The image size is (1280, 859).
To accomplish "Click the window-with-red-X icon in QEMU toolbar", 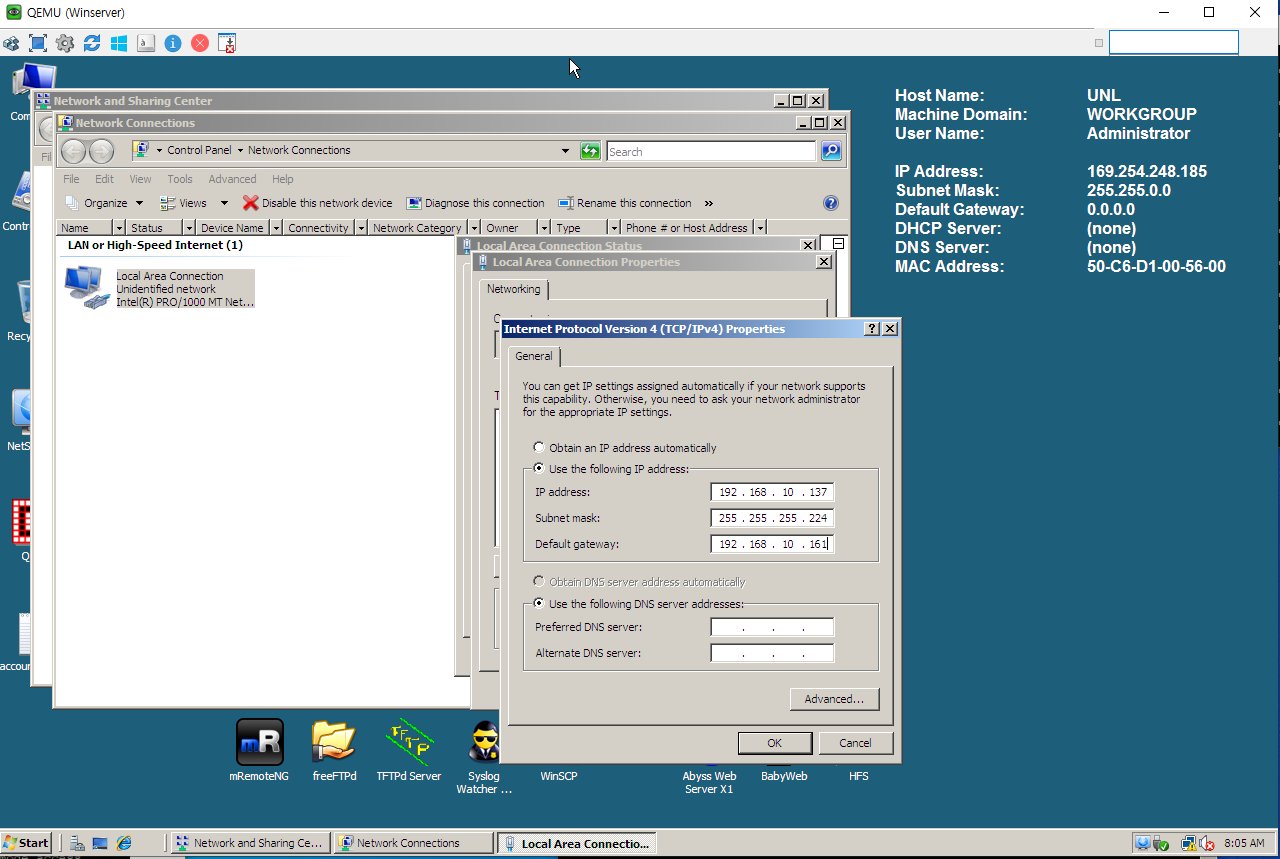I will coord(227,43).
